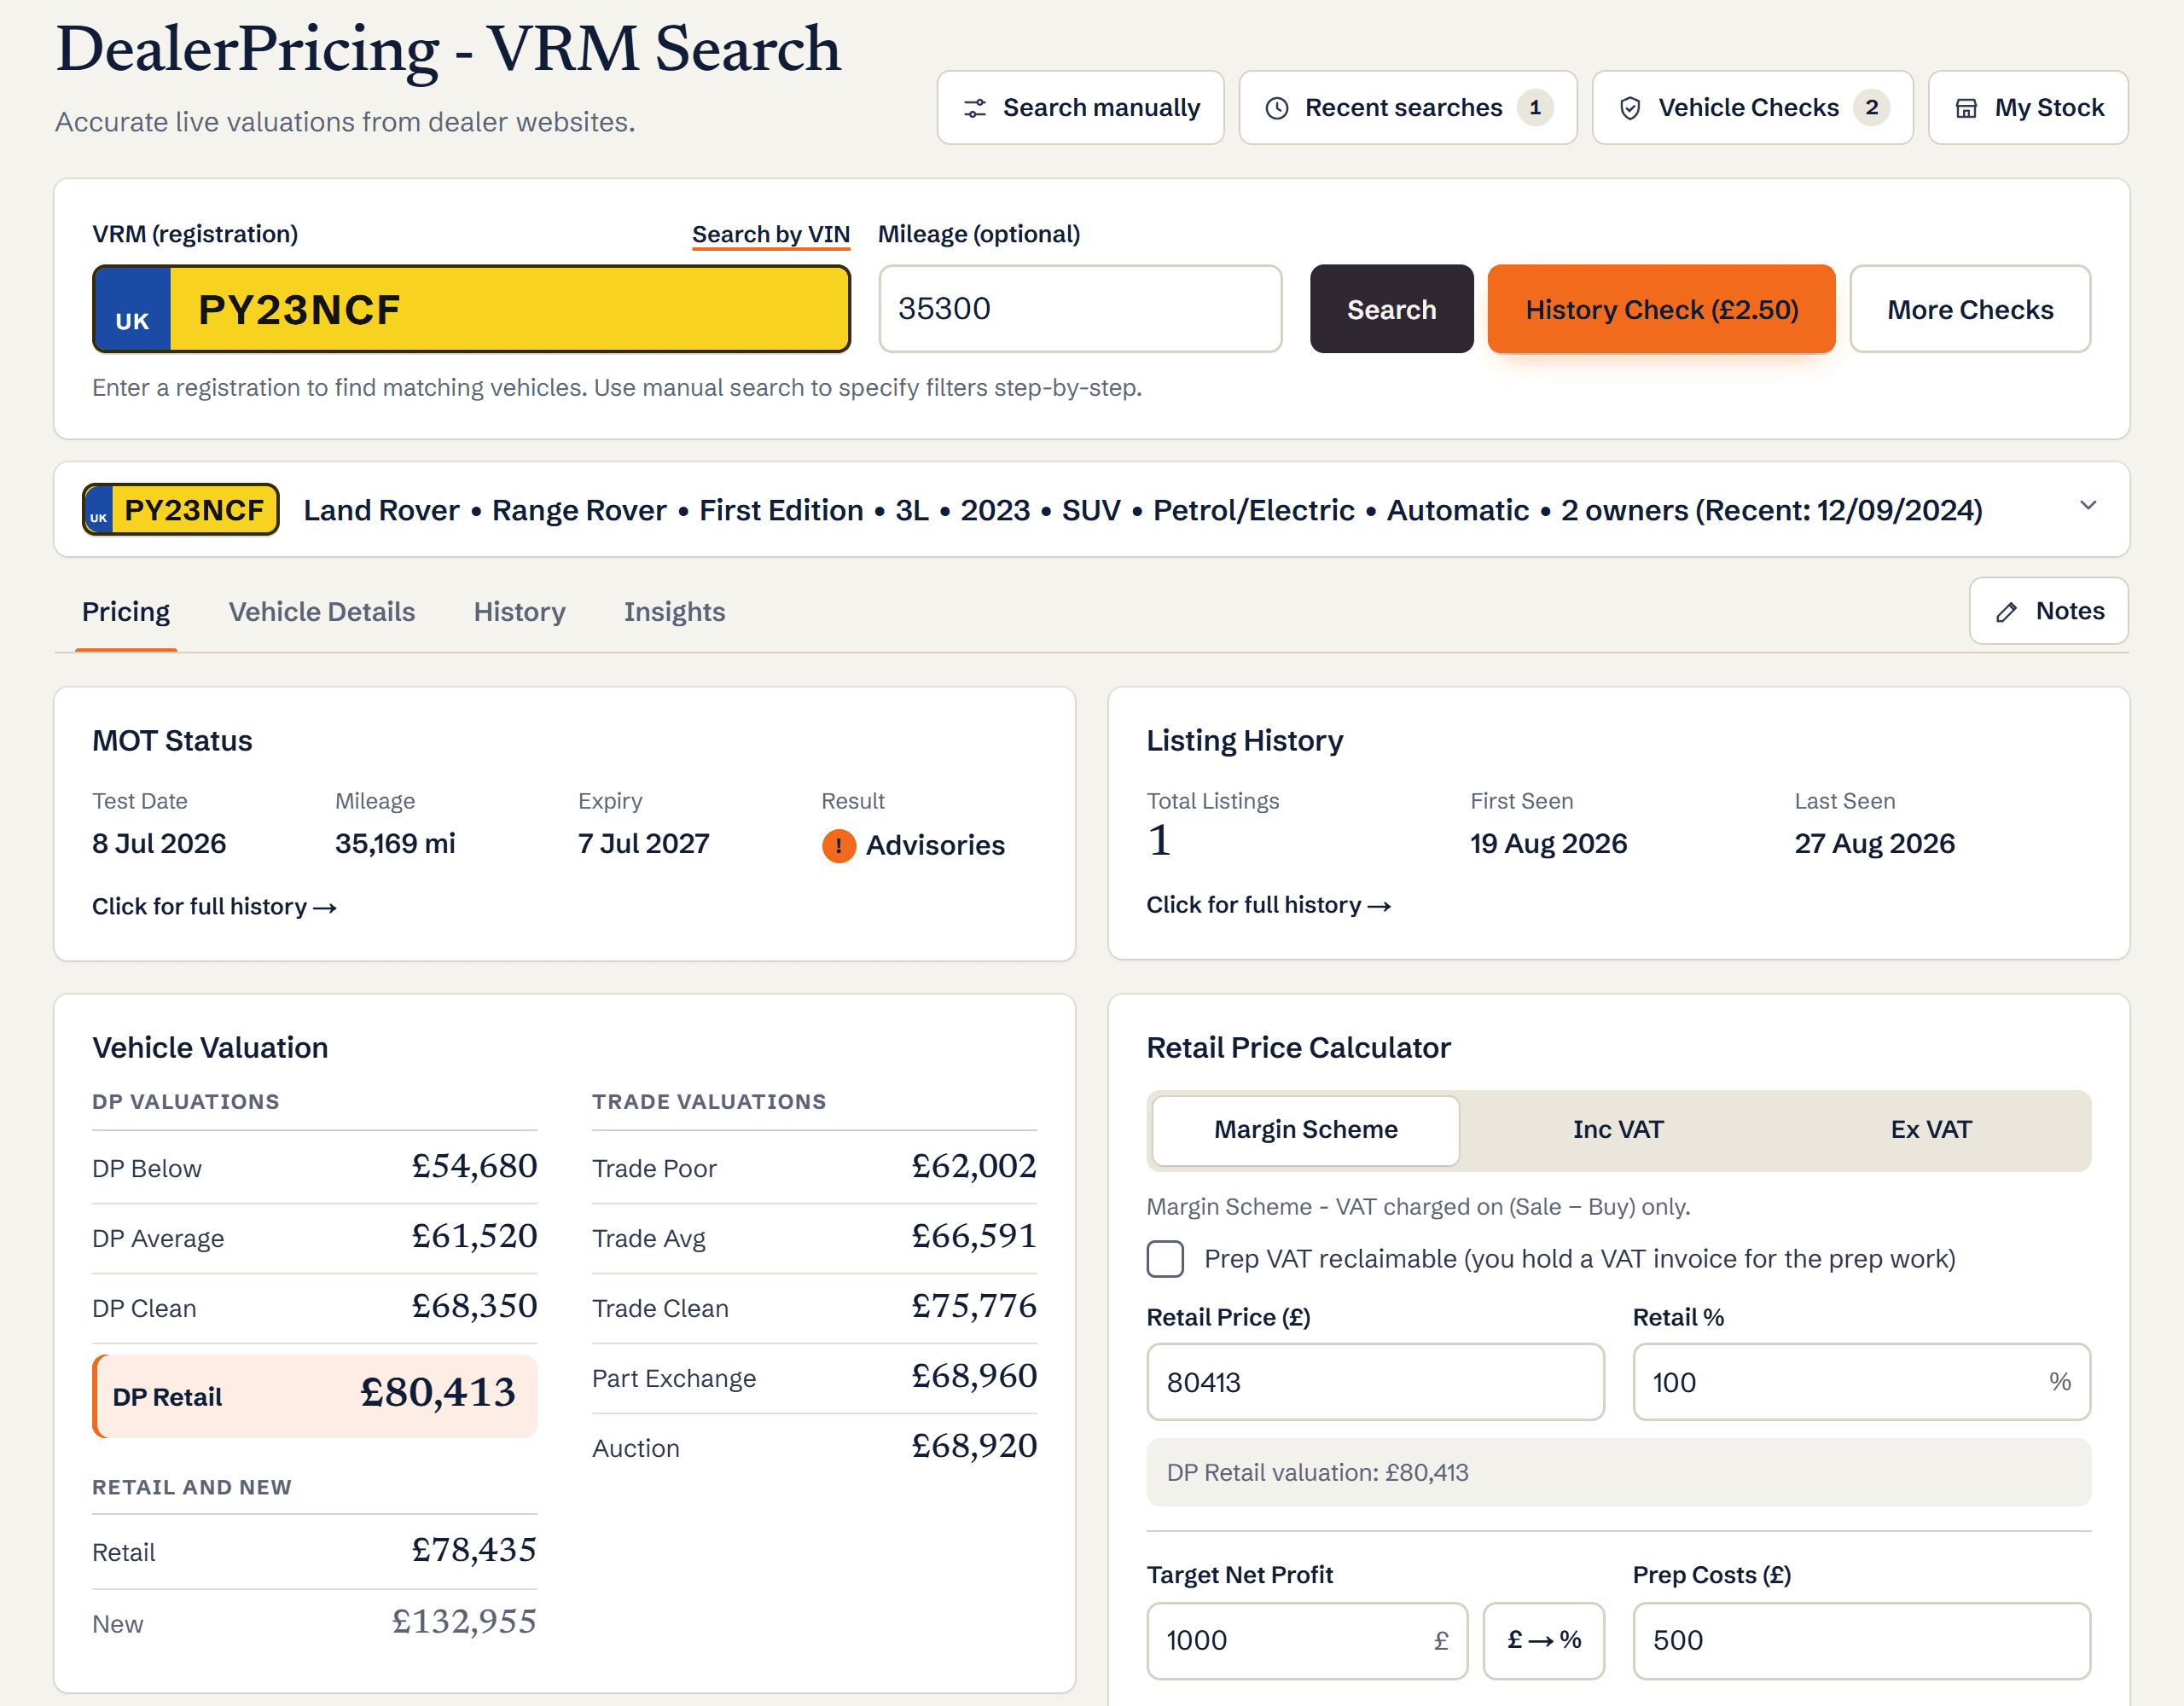Click the Part Exchange £68,960 value

[973, 1376]
